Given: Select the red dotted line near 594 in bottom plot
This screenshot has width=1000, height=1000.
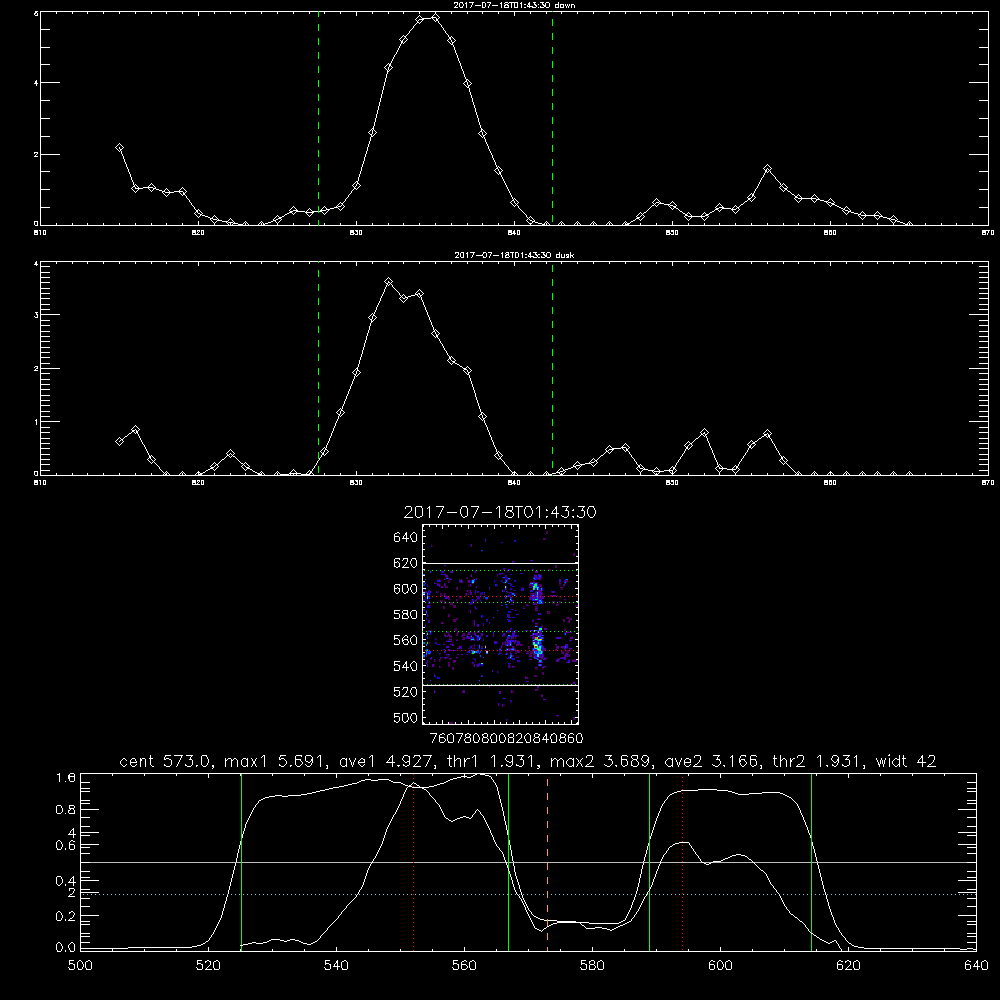Looking at the screenshot, I should coord(682,862).
